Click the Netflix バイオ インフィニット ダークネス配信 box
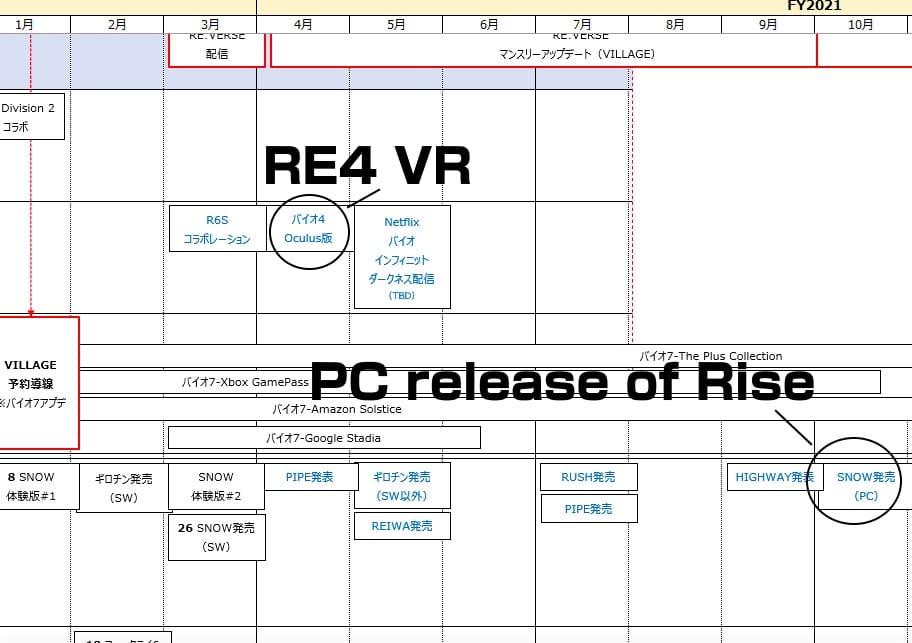912x643 pixels. pos(401,257)
